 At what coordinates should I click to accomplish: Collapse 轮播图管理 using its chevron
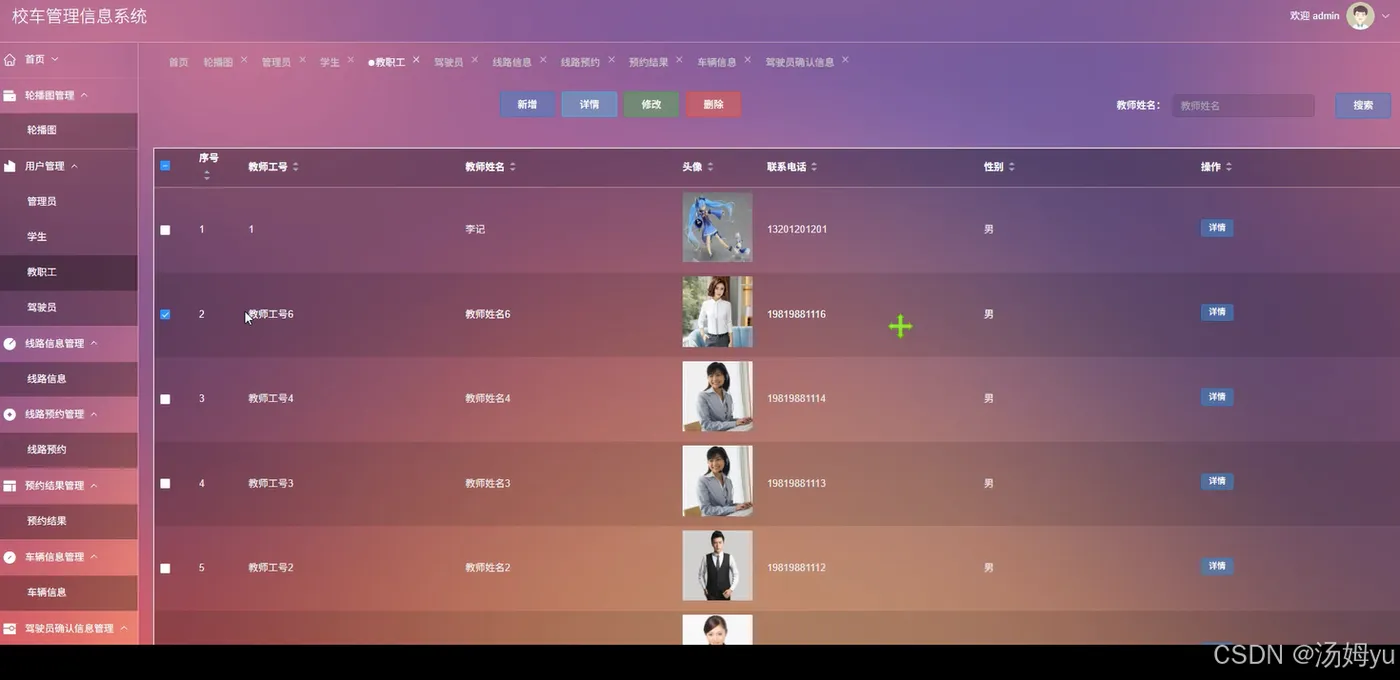[84, 96]
